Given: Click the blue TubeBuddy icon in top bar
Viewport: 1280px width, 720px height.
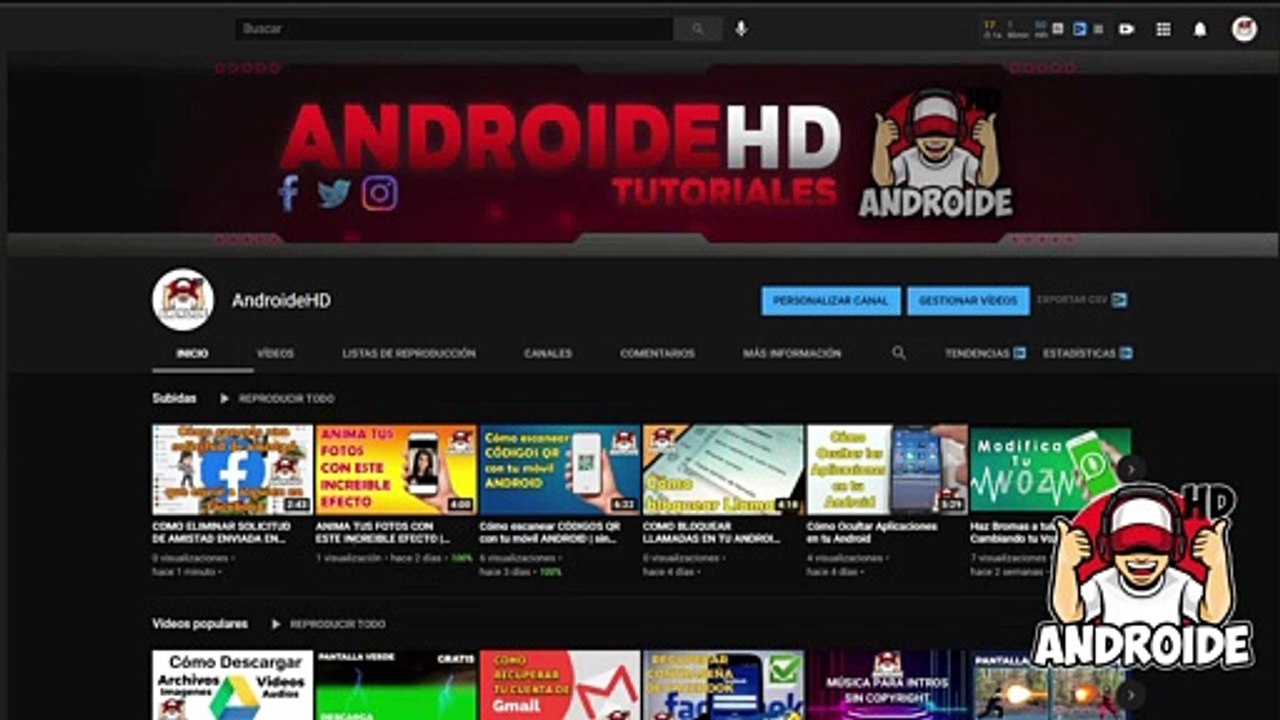Looking at the screenshot, I should tap(1079, 29).
